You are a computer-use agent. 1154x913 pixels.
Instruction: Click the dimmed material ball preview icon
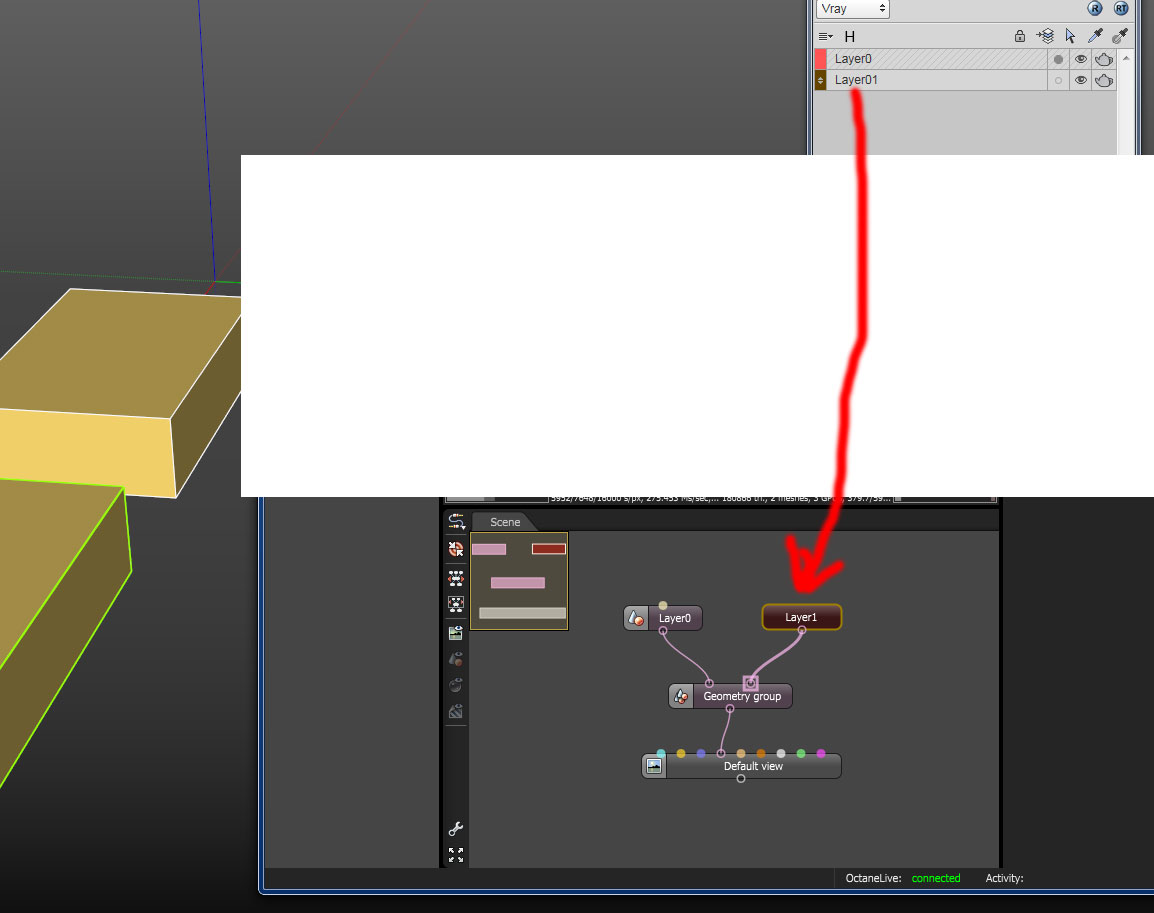point(456,685)
